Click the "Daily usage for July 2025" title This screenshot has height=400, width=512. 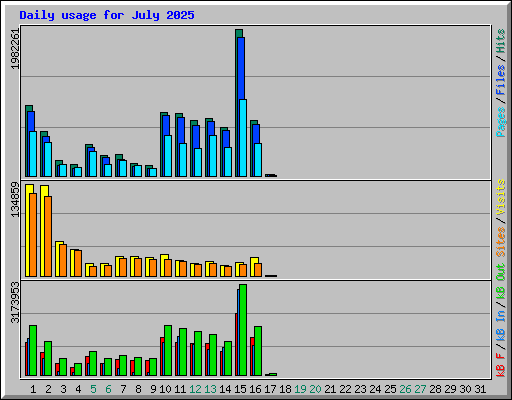[x=107, y=15]
